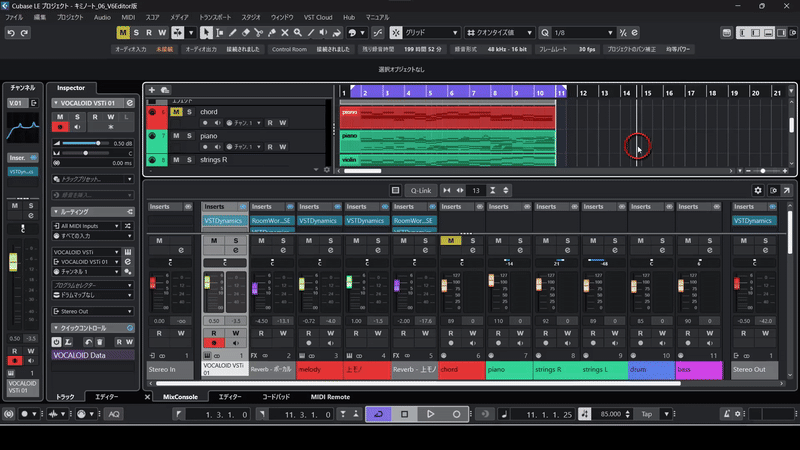Select the Glue tool

[272, 33]
